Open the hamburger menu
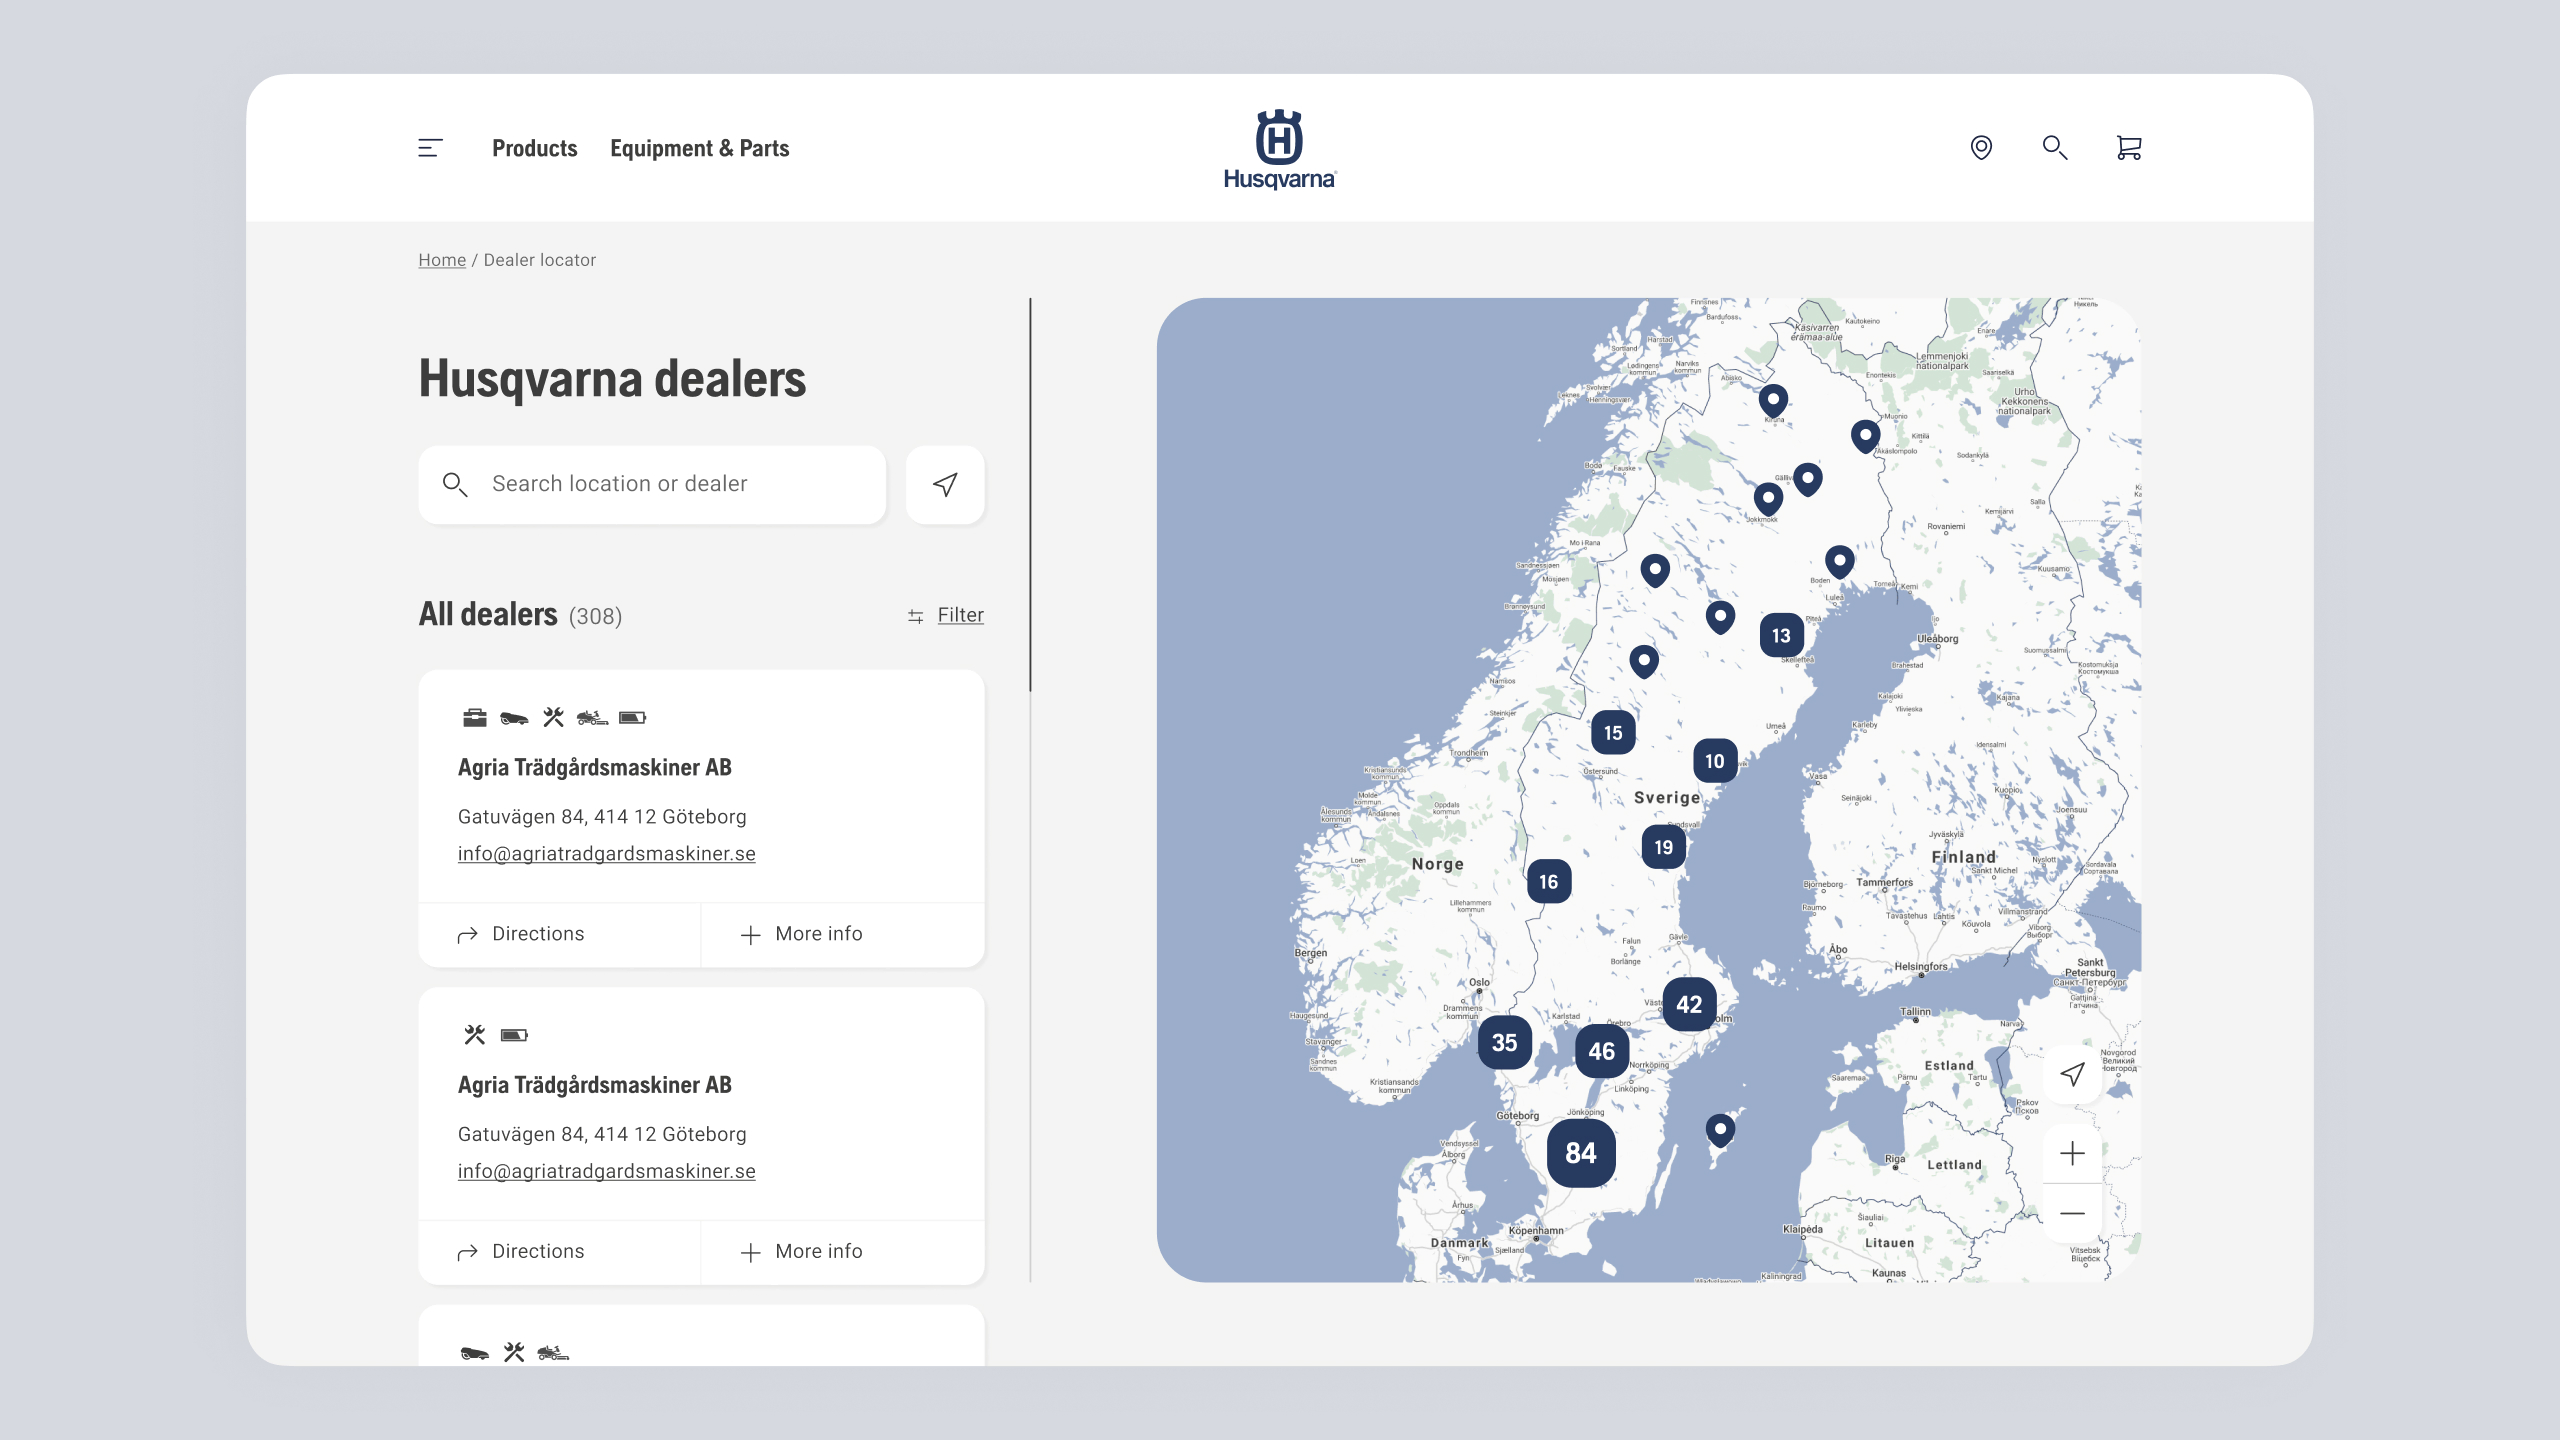Viewport: 2560px width, 1440px height. tap(430, 148)
